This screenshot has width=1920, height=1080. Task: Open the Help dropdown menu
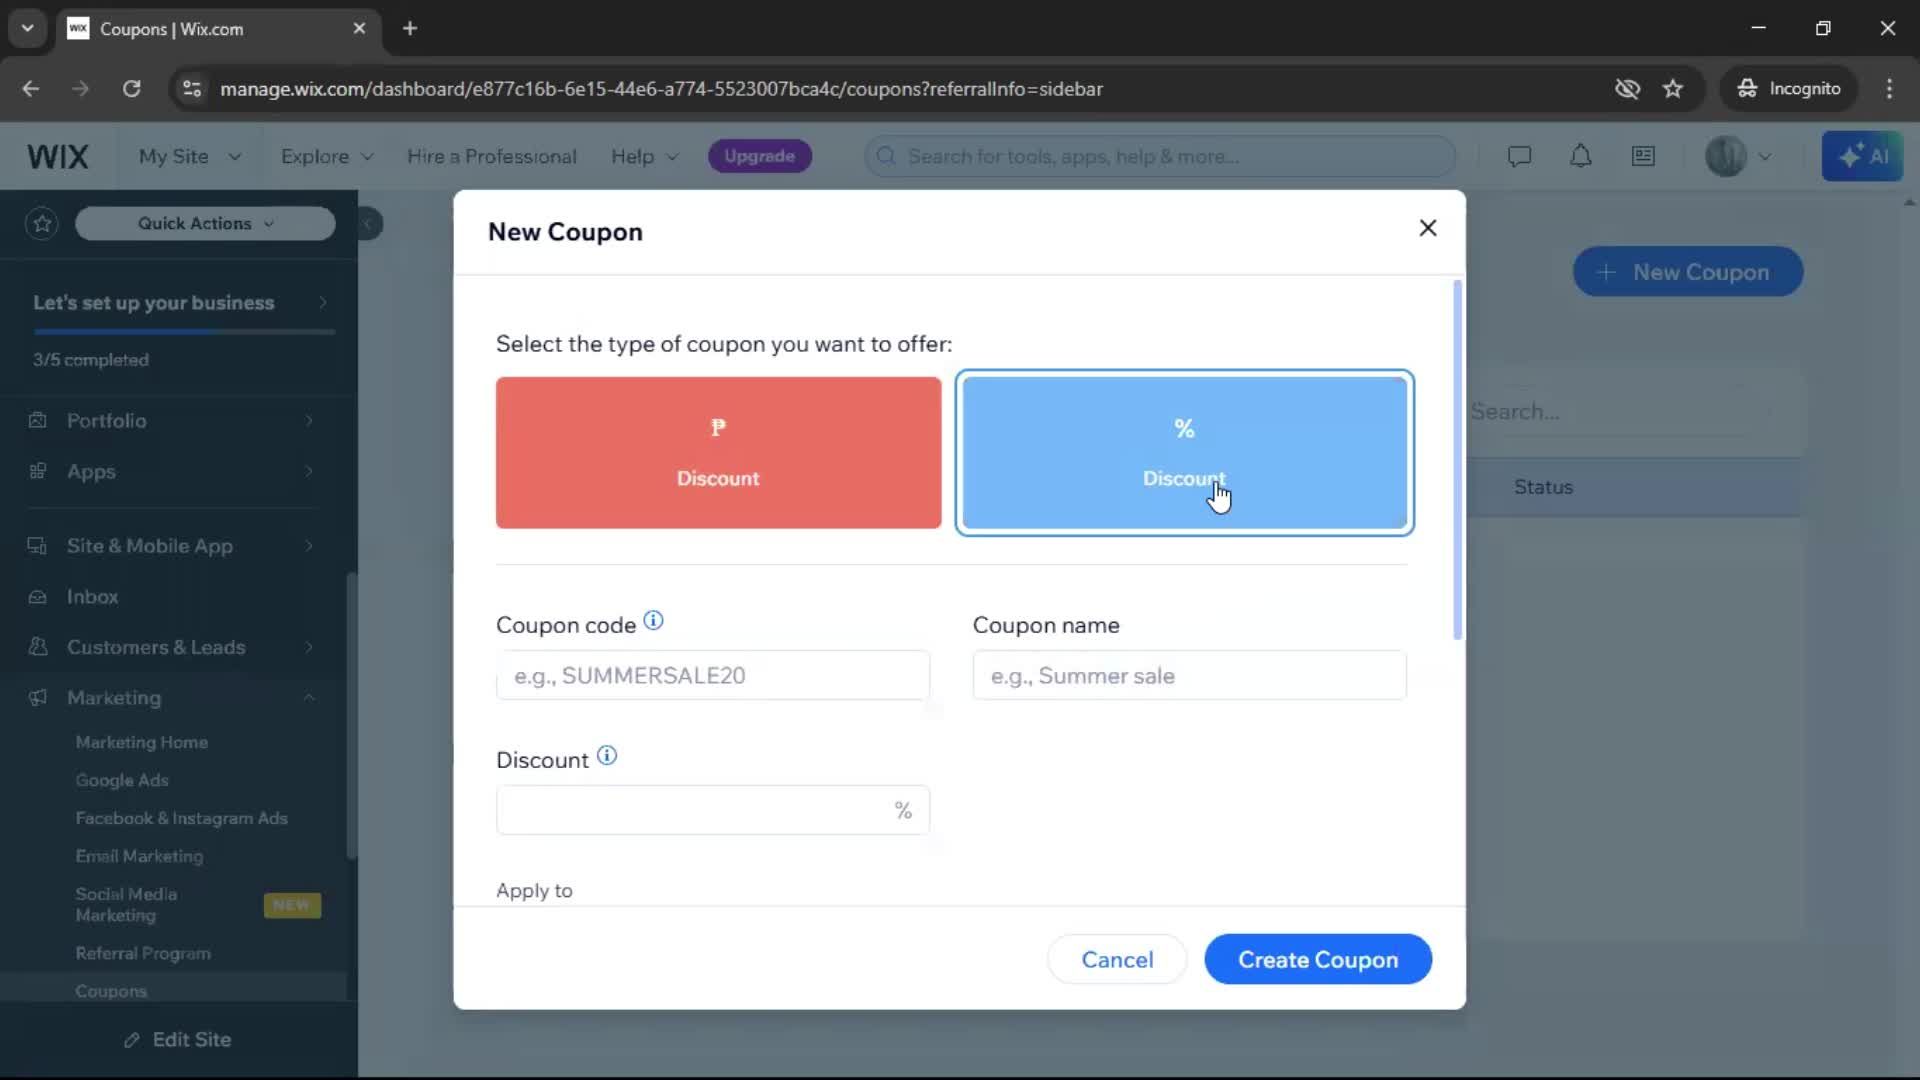(645, 156)
